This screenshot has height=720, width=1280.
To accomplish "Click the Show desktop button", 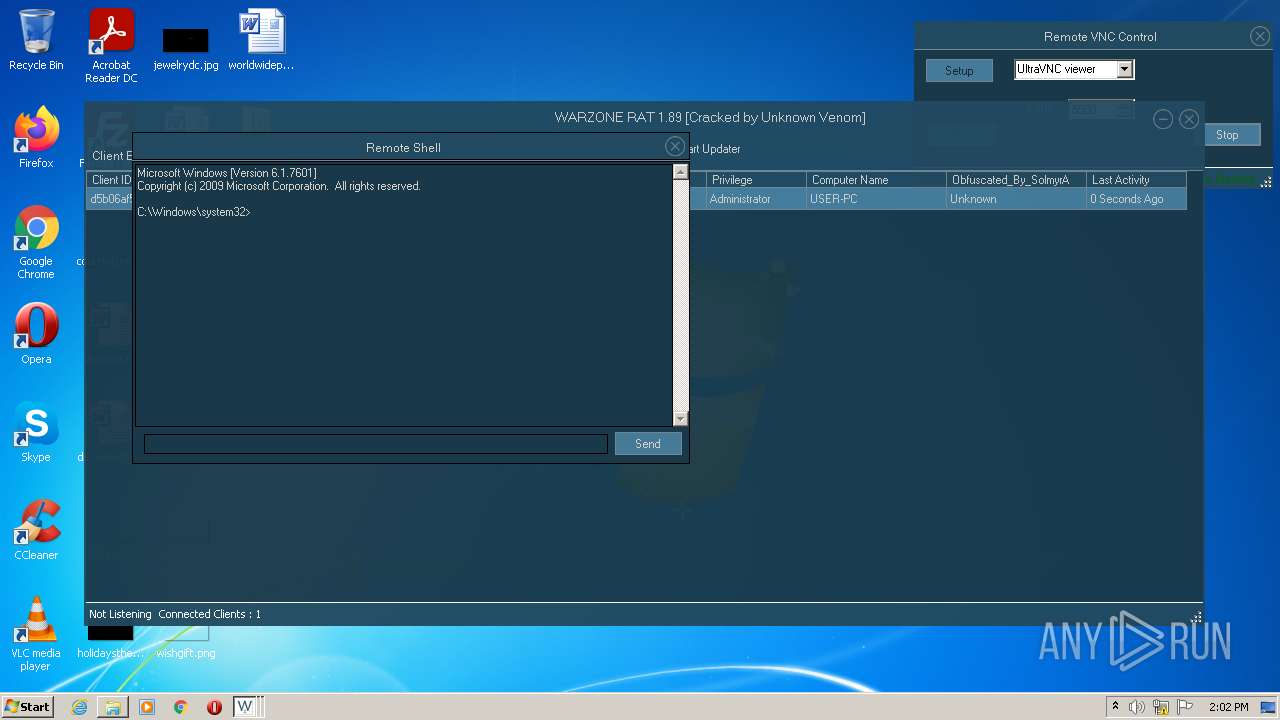I will tap(1269, 707).
